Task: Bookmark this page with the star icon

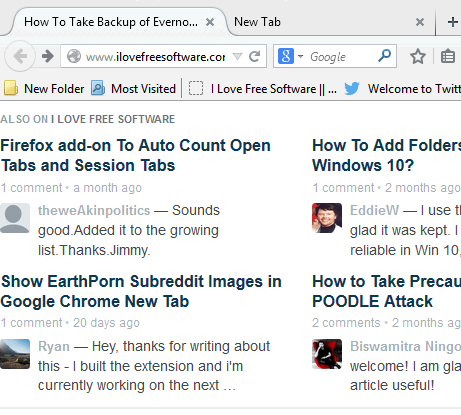Action: (417, 56)
